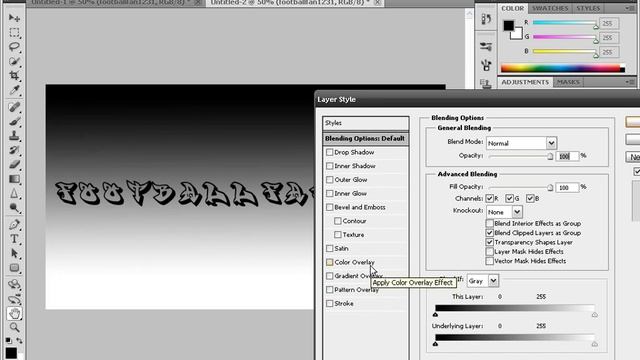Select the Rectangle shape tool

pyautogui.click(x=14, y=268)
